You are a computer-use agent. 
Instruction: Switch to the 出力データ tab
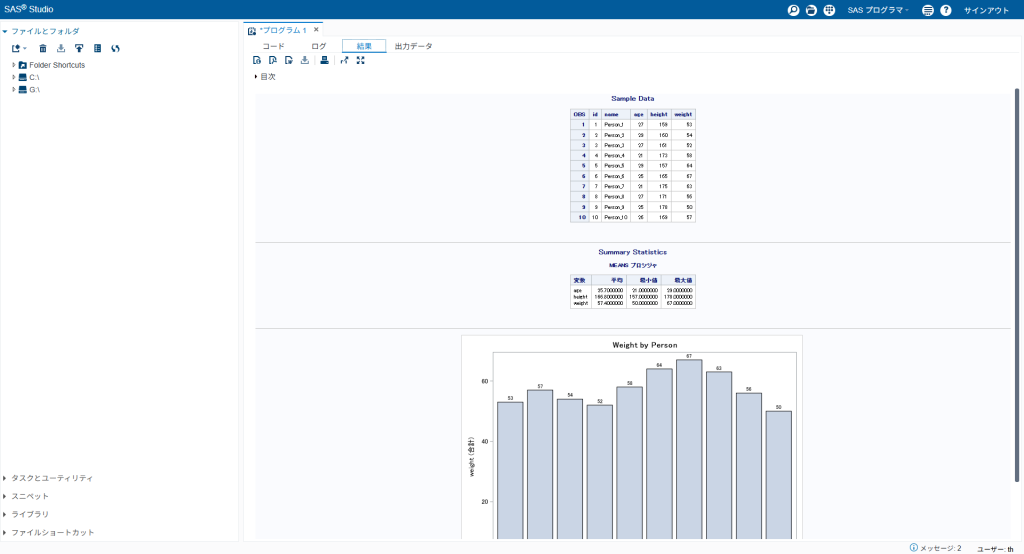413,46
